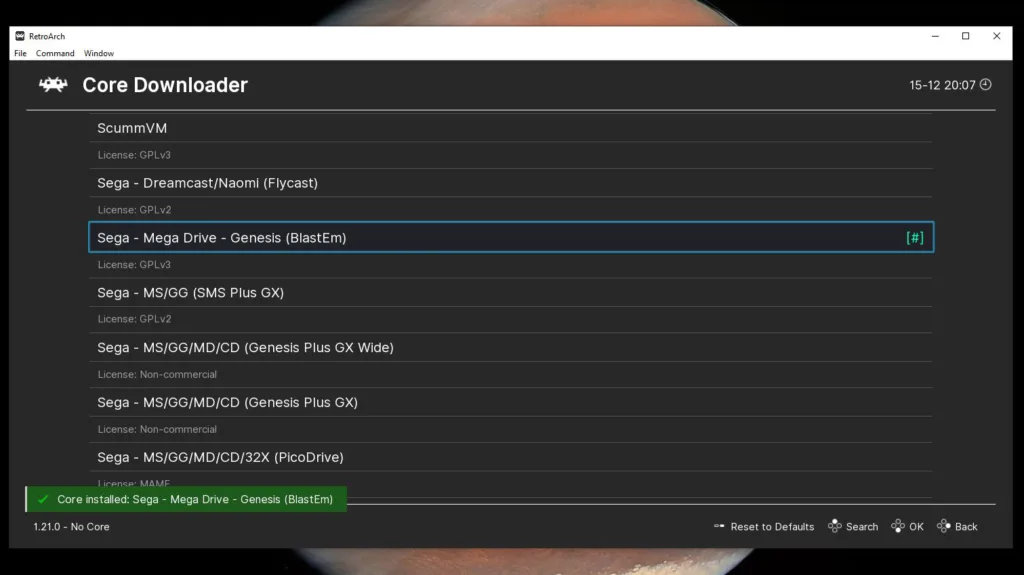This screenshot has width=1024, height=575.
Task: Click the Core Downloader heading
Action: (x=165, y=85)
